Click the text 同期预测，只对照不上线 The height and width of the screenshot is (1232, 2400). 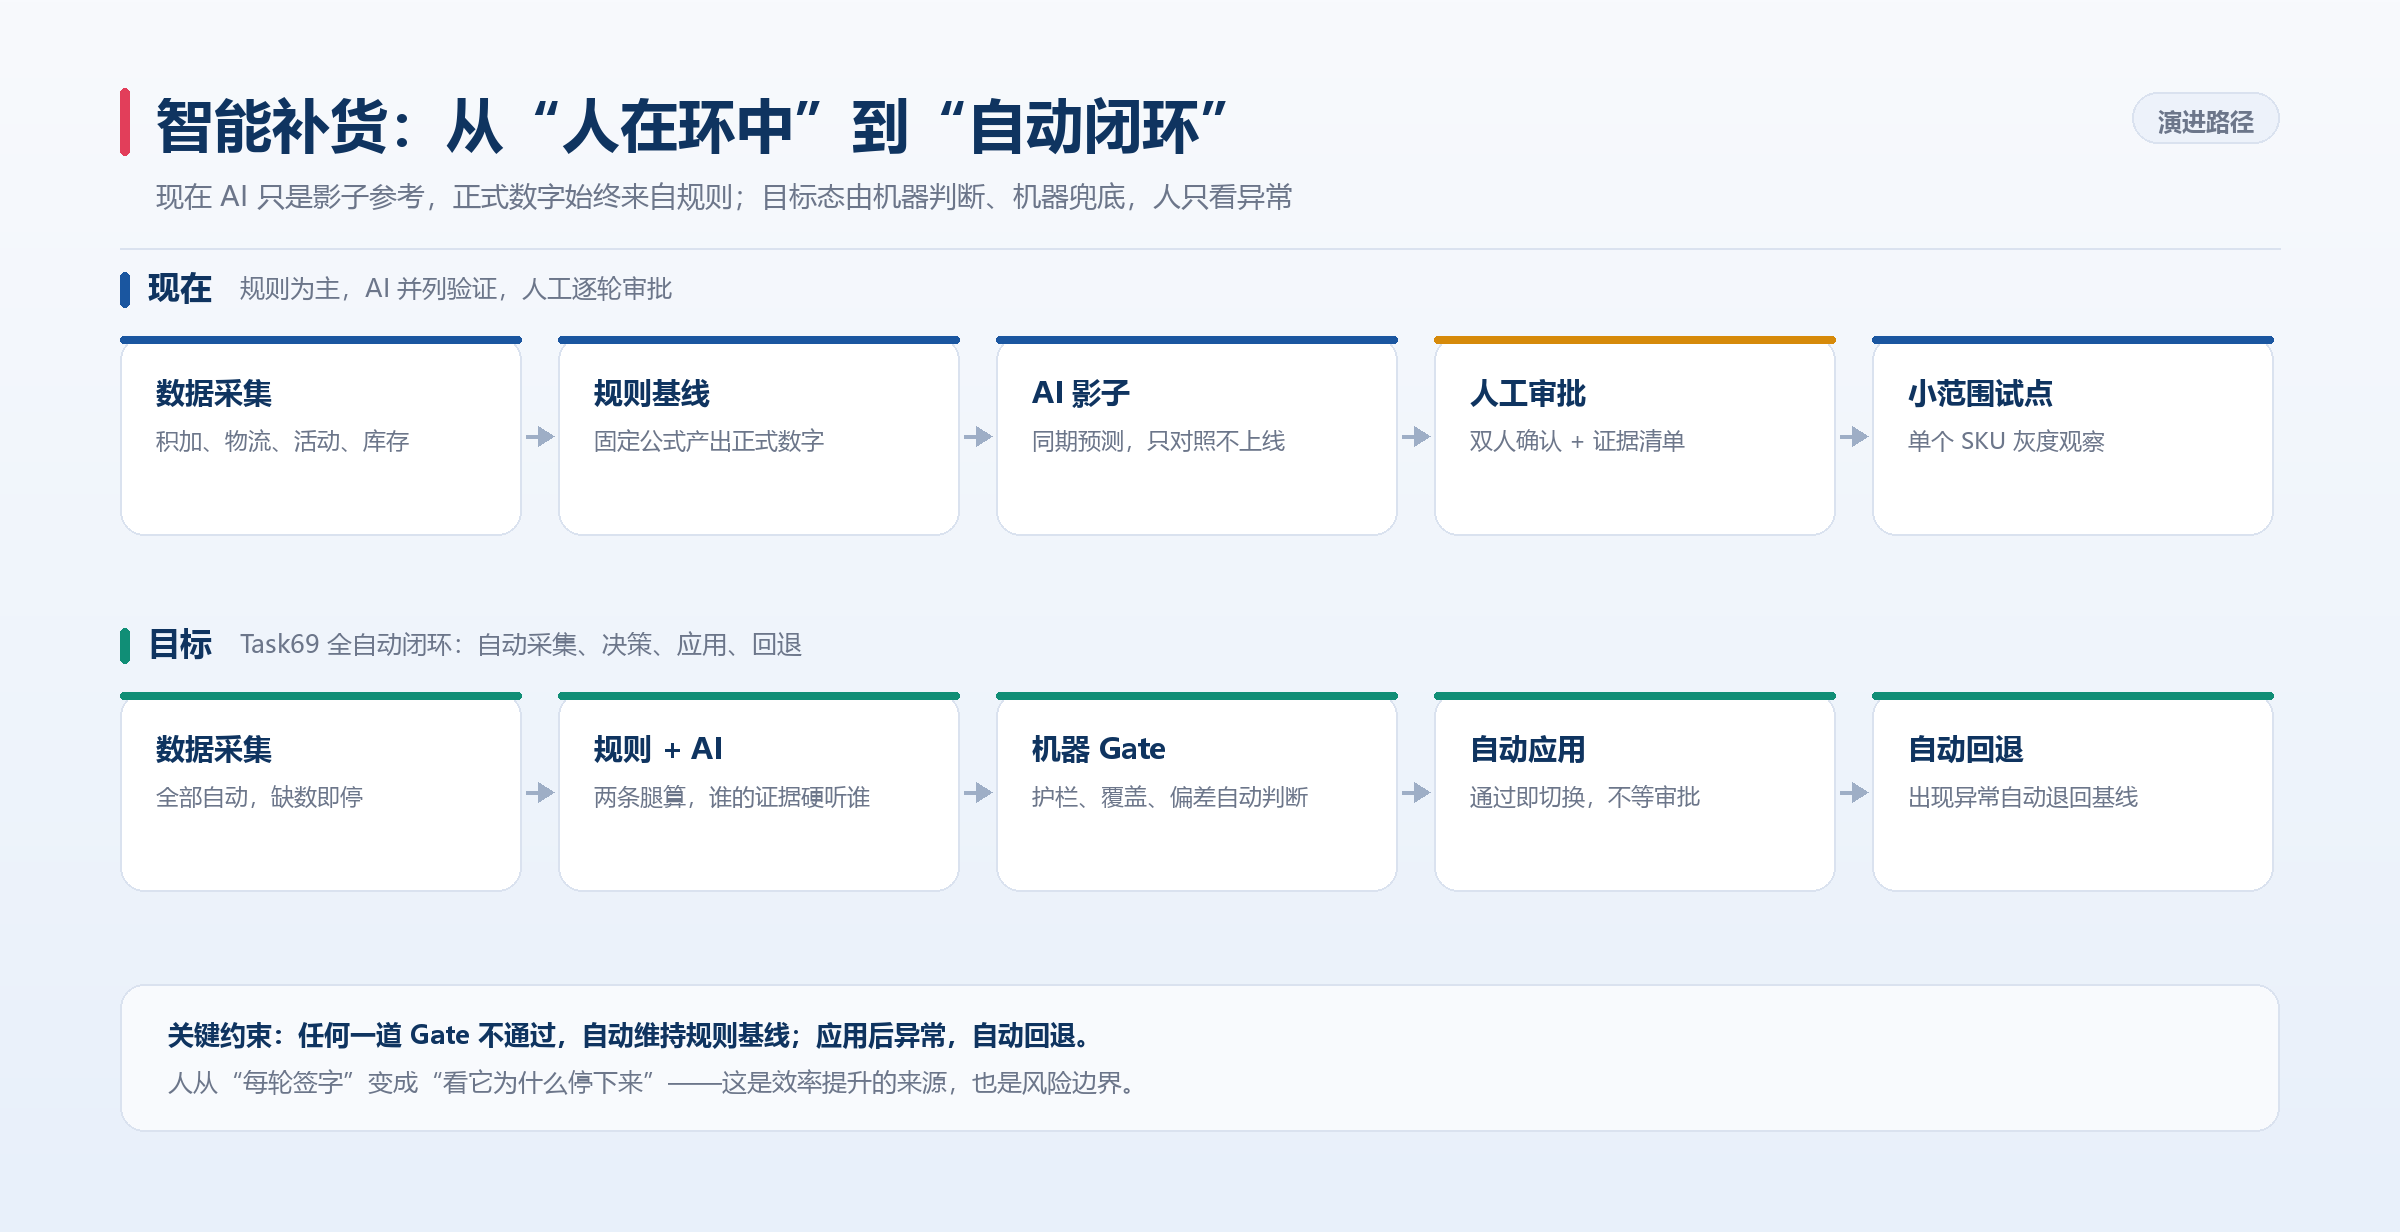pos(1158,441)
